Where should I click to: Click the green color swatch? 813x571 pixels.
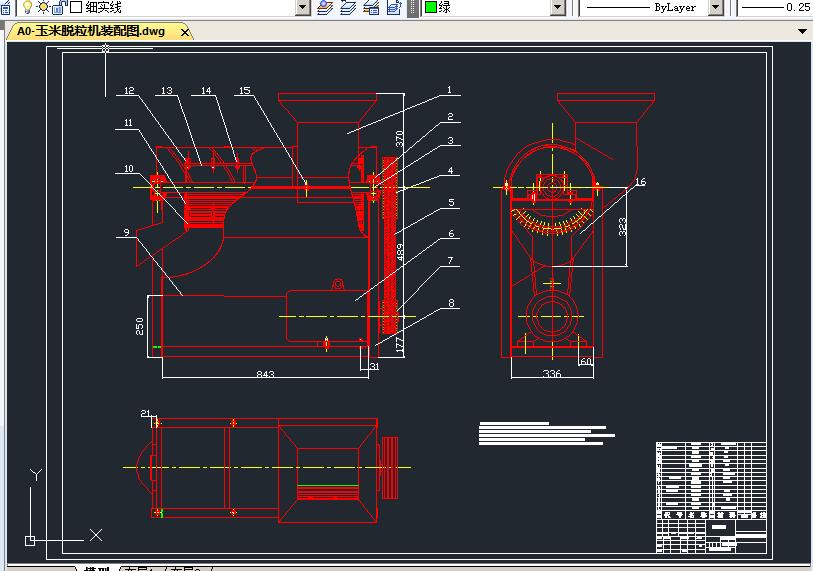point(431,7)
